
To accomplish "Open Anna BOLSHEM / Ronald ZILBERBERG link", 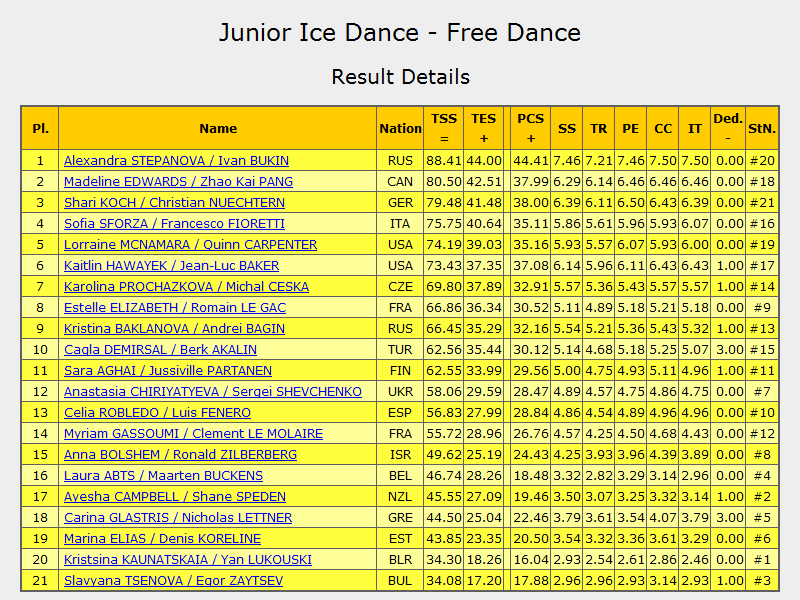I will click(x=180, y=455).
